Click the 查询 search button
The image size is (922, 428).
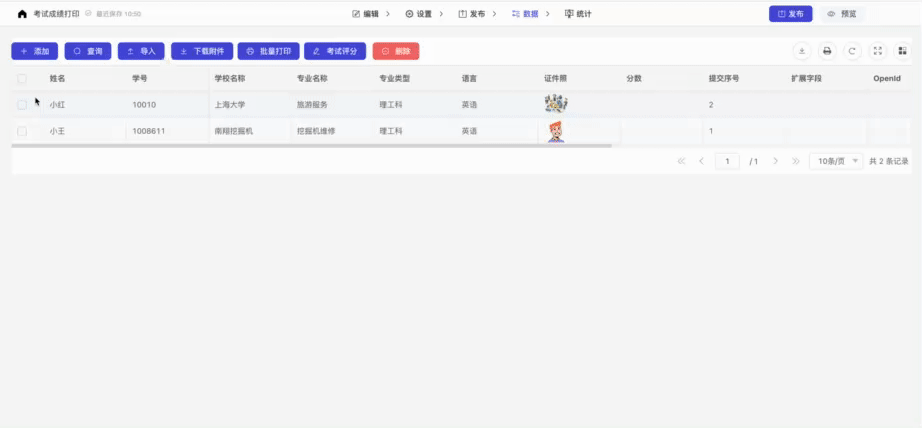pyautogui.click(x=88, y=51)
